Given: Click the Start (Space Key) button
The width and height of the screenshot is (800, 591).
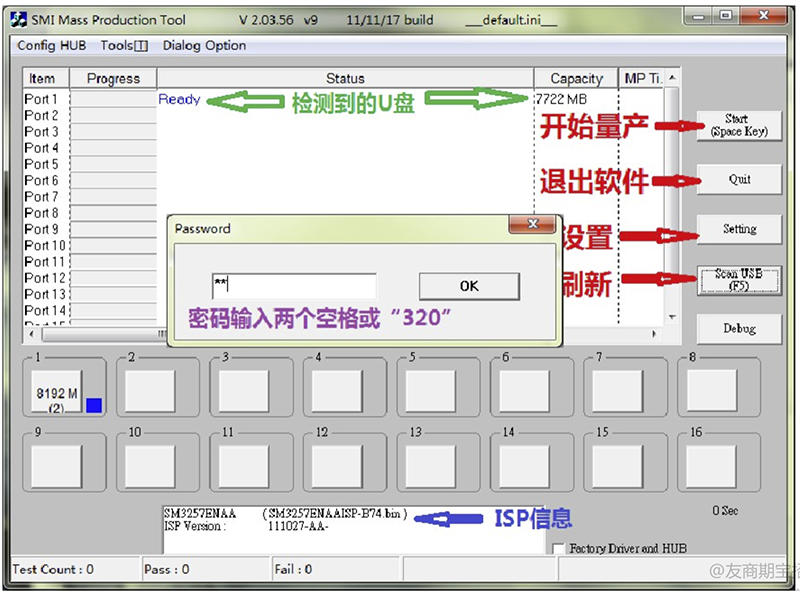Looking at the screenshot, I should (739, 126).
